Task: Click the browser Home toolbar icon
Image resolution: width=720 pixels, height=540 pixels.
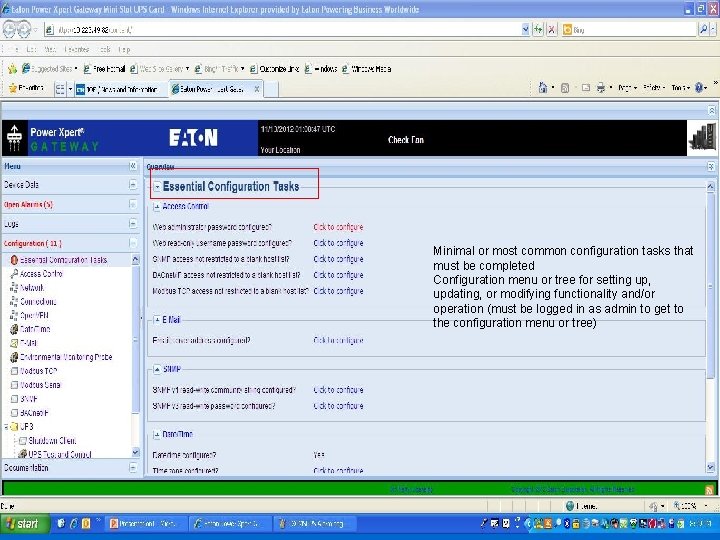Action: (543, 88)
